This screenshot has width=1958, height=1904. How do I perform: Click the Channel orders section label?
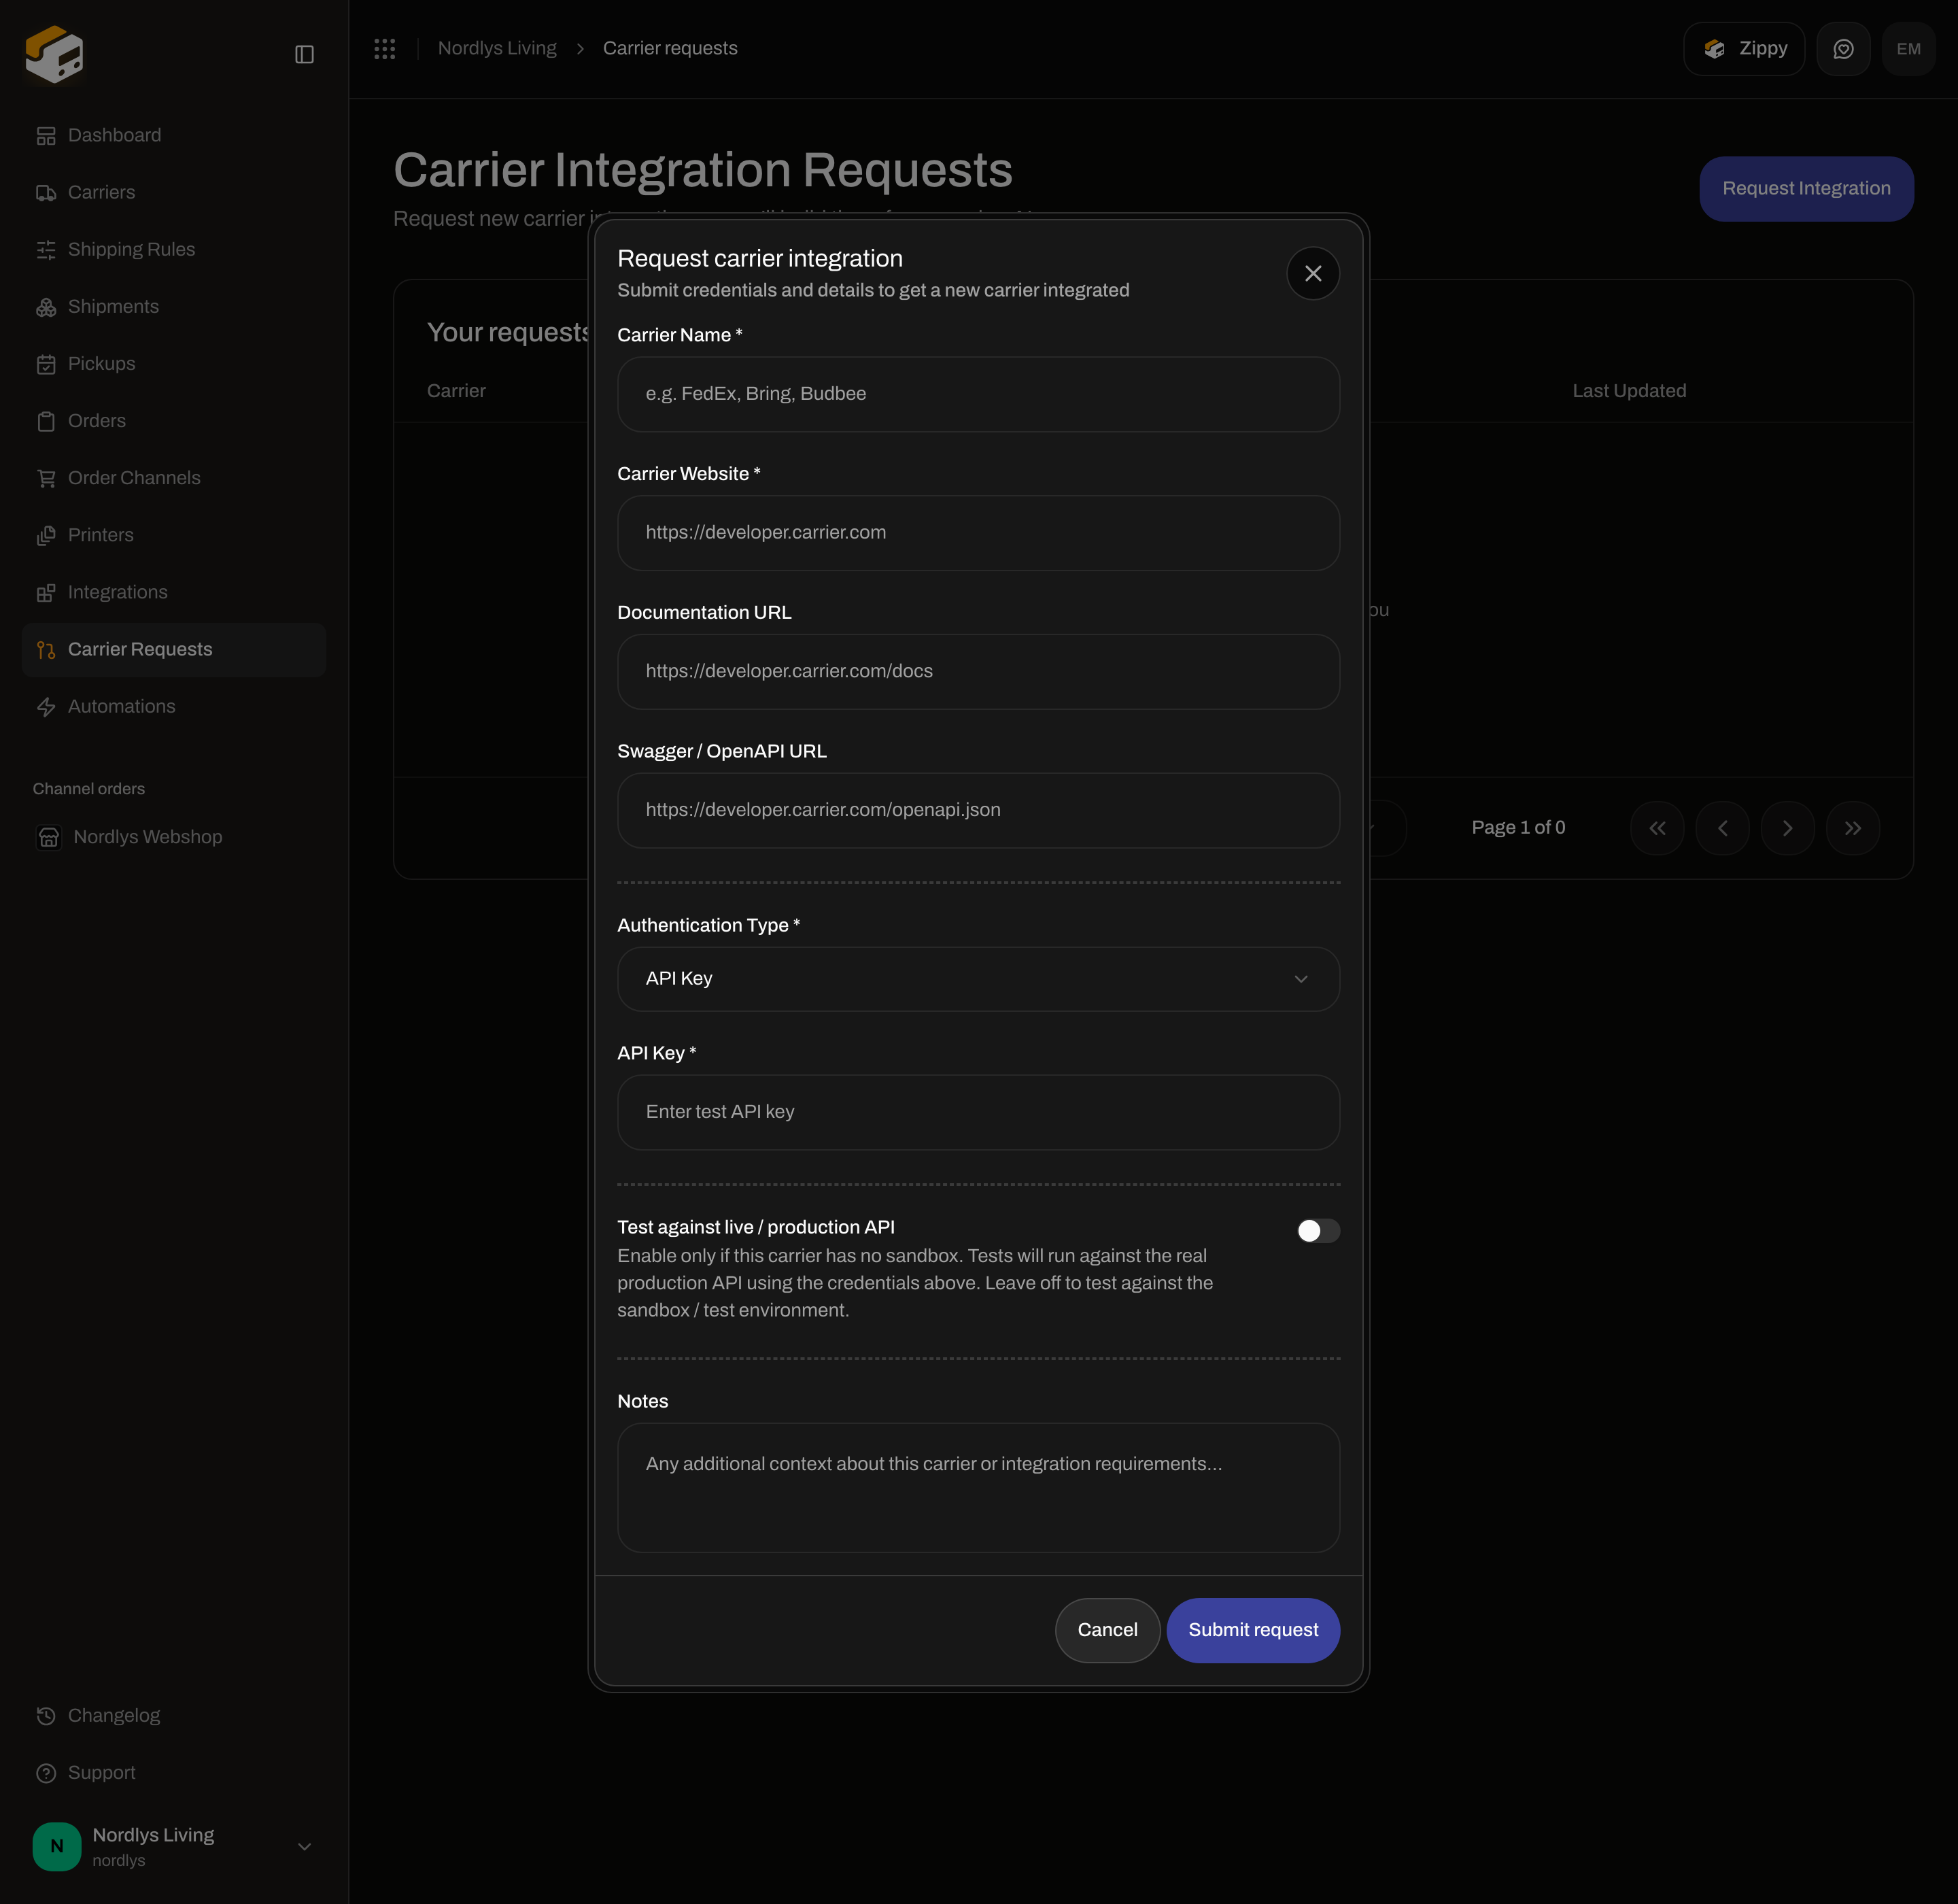tap(89, 788)
